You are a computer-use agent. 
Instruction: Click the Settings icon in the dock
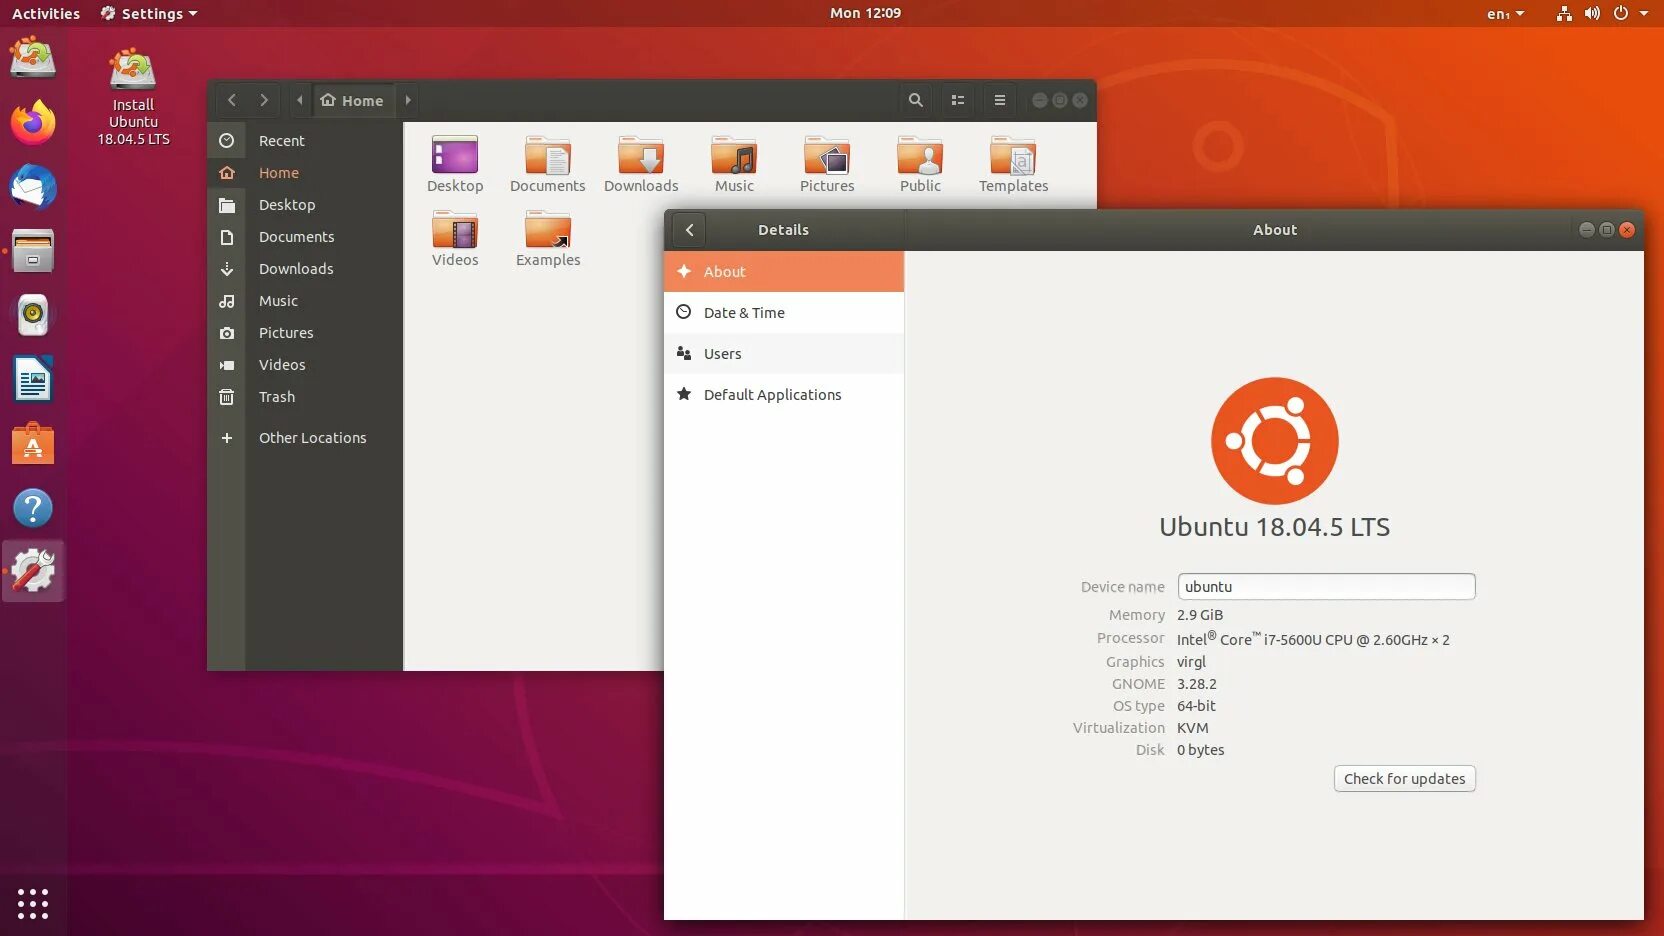(33, 571)
